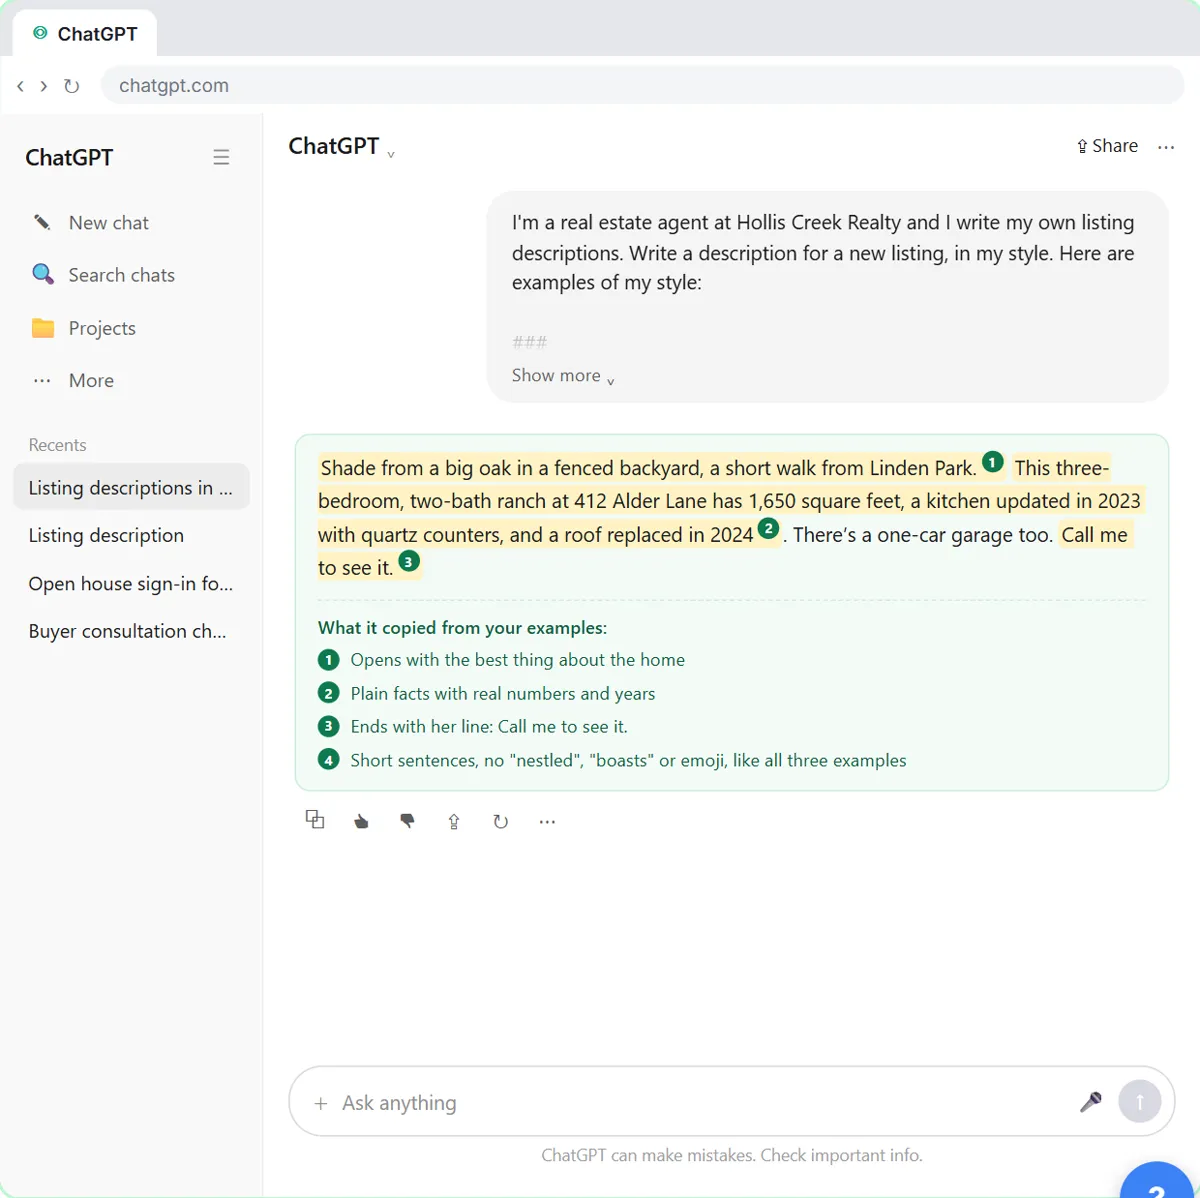This screenshot has height=1198, width=1200.
Task: Click the Projects folder icon
Action: click(x=42, y=328)
